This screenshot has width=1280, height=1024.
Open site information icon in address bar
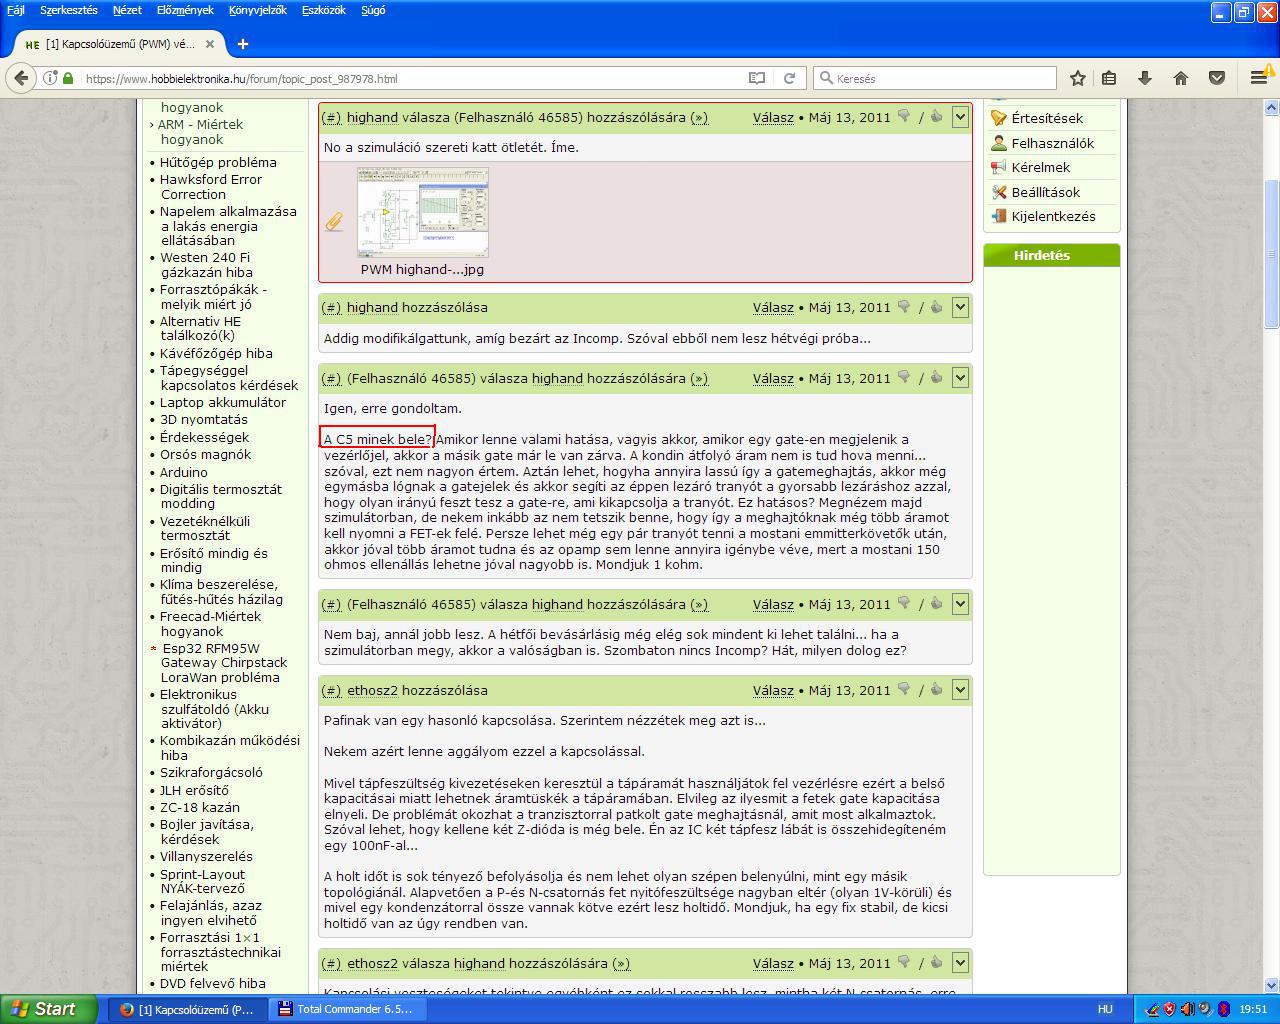coord(50,78)
